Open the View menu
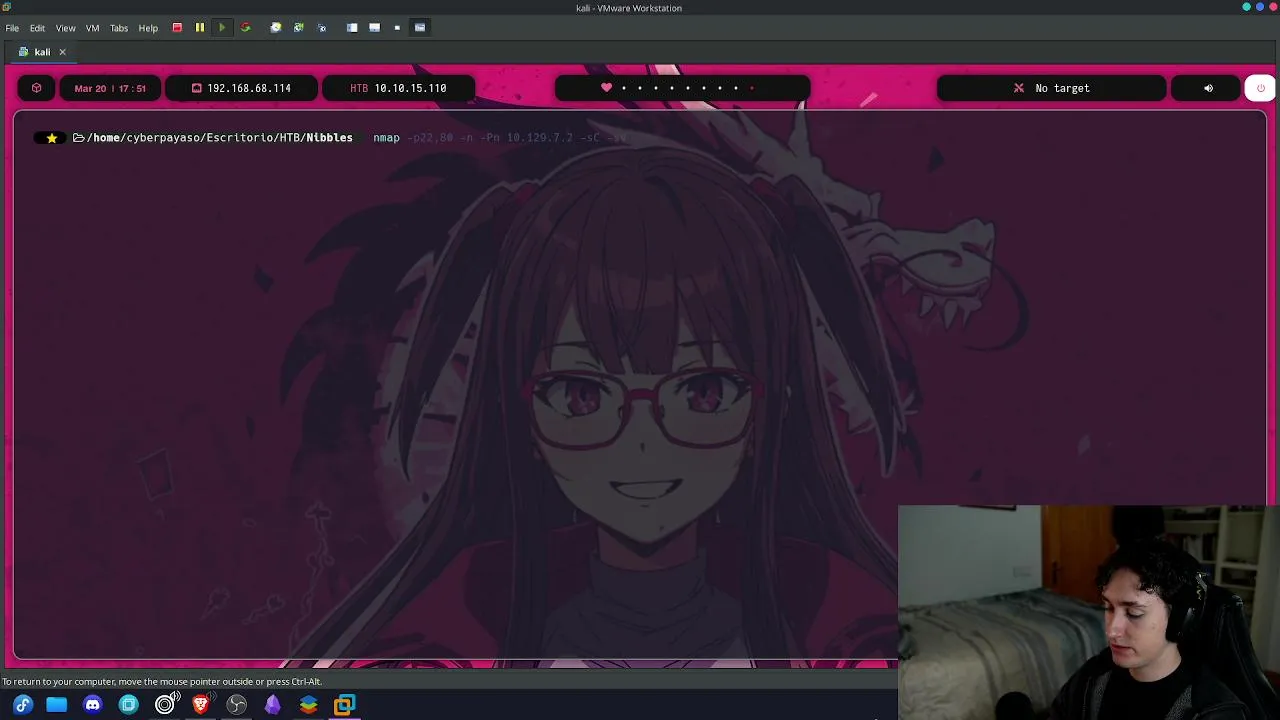This screenshot has height=720, width=1280. click(65, 28)
